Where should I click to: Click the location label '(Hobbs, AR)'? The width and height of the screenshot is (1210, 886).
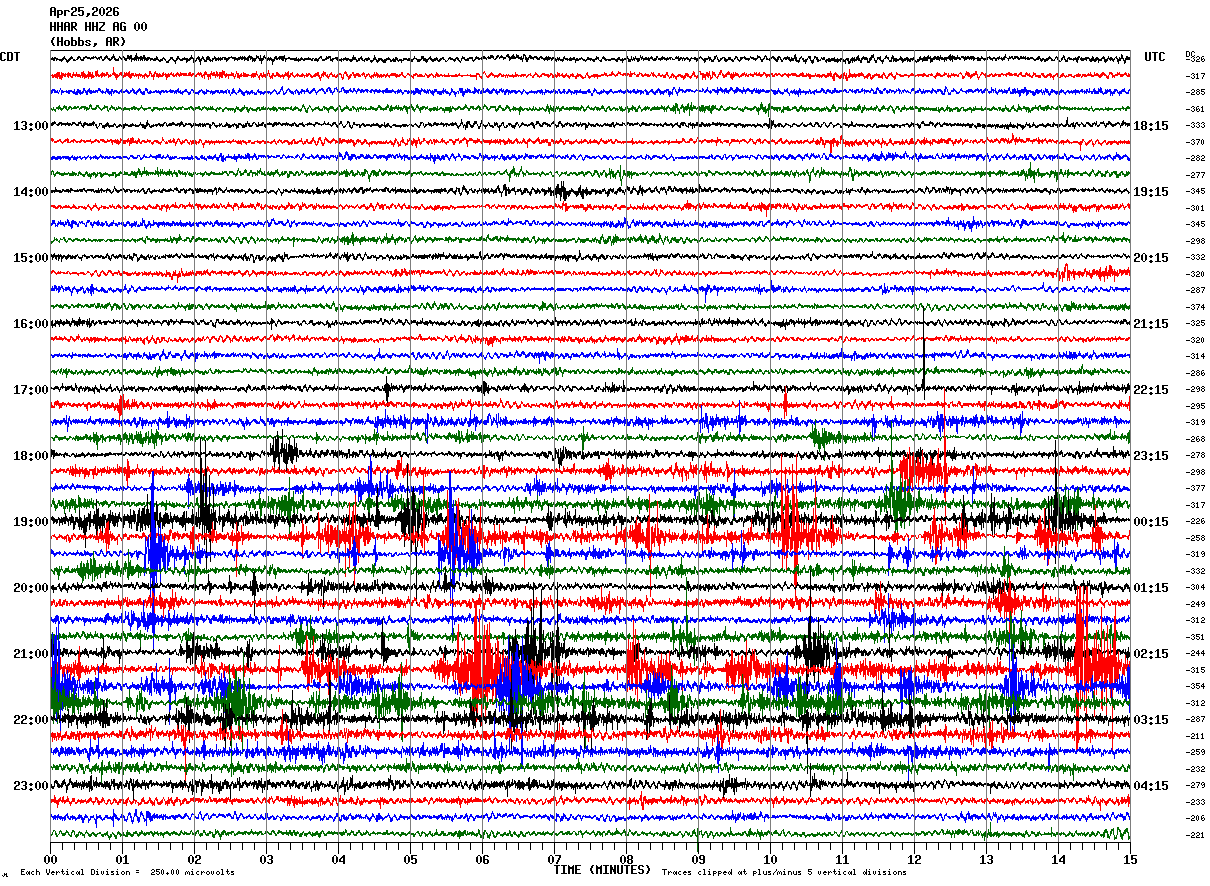pyautogui.click(x=88, y=42)
